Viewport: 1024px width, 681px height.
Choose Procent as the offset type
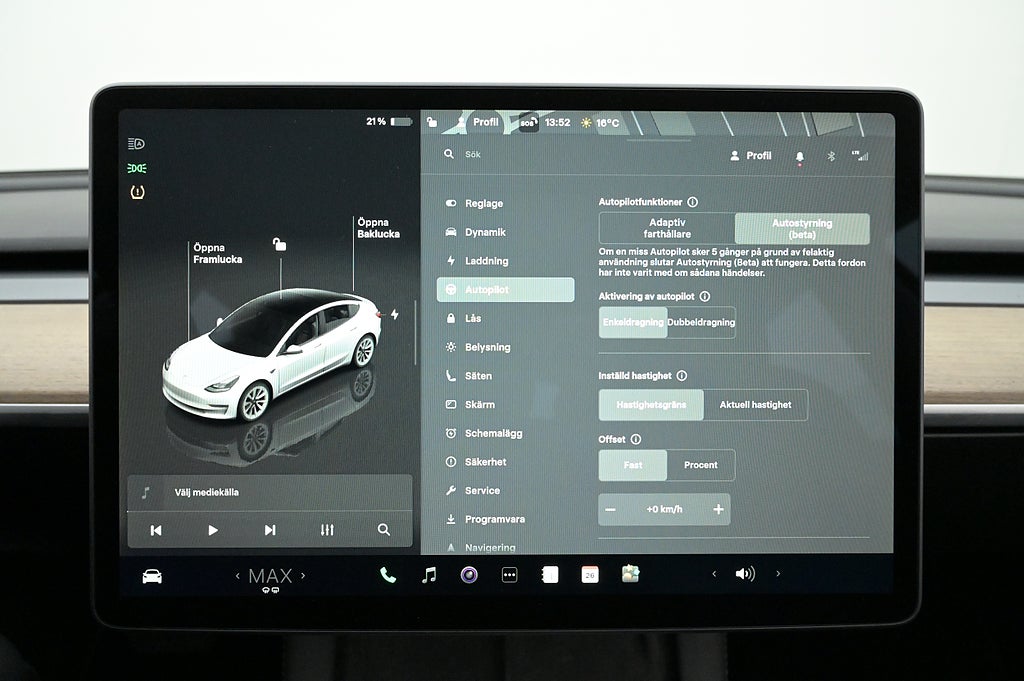(x=700, y=465)
